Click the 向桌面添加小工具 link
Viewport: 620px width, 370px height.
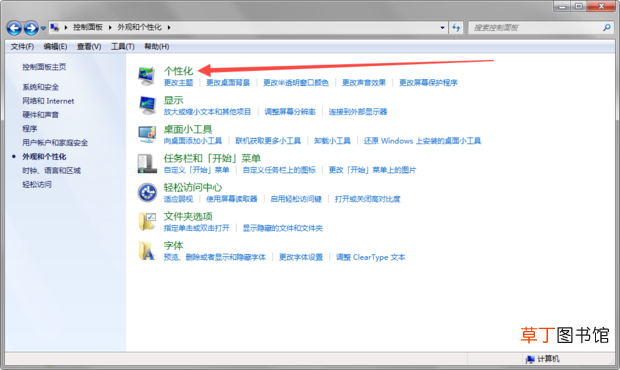coord(193,141)
